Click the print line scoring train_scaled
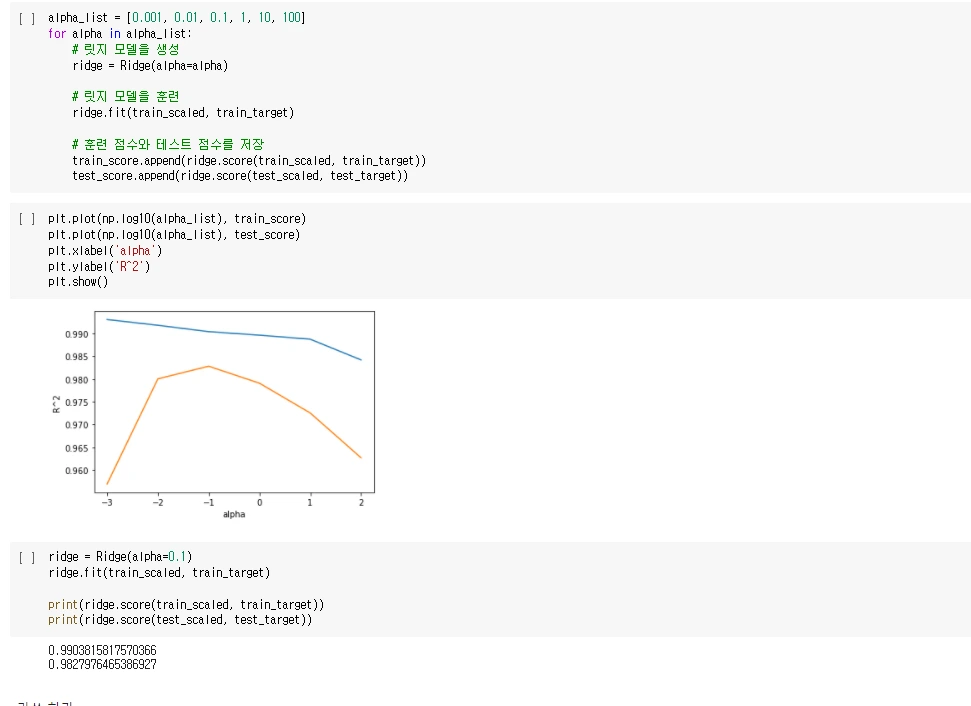The image size is (971, 706). 186,604
